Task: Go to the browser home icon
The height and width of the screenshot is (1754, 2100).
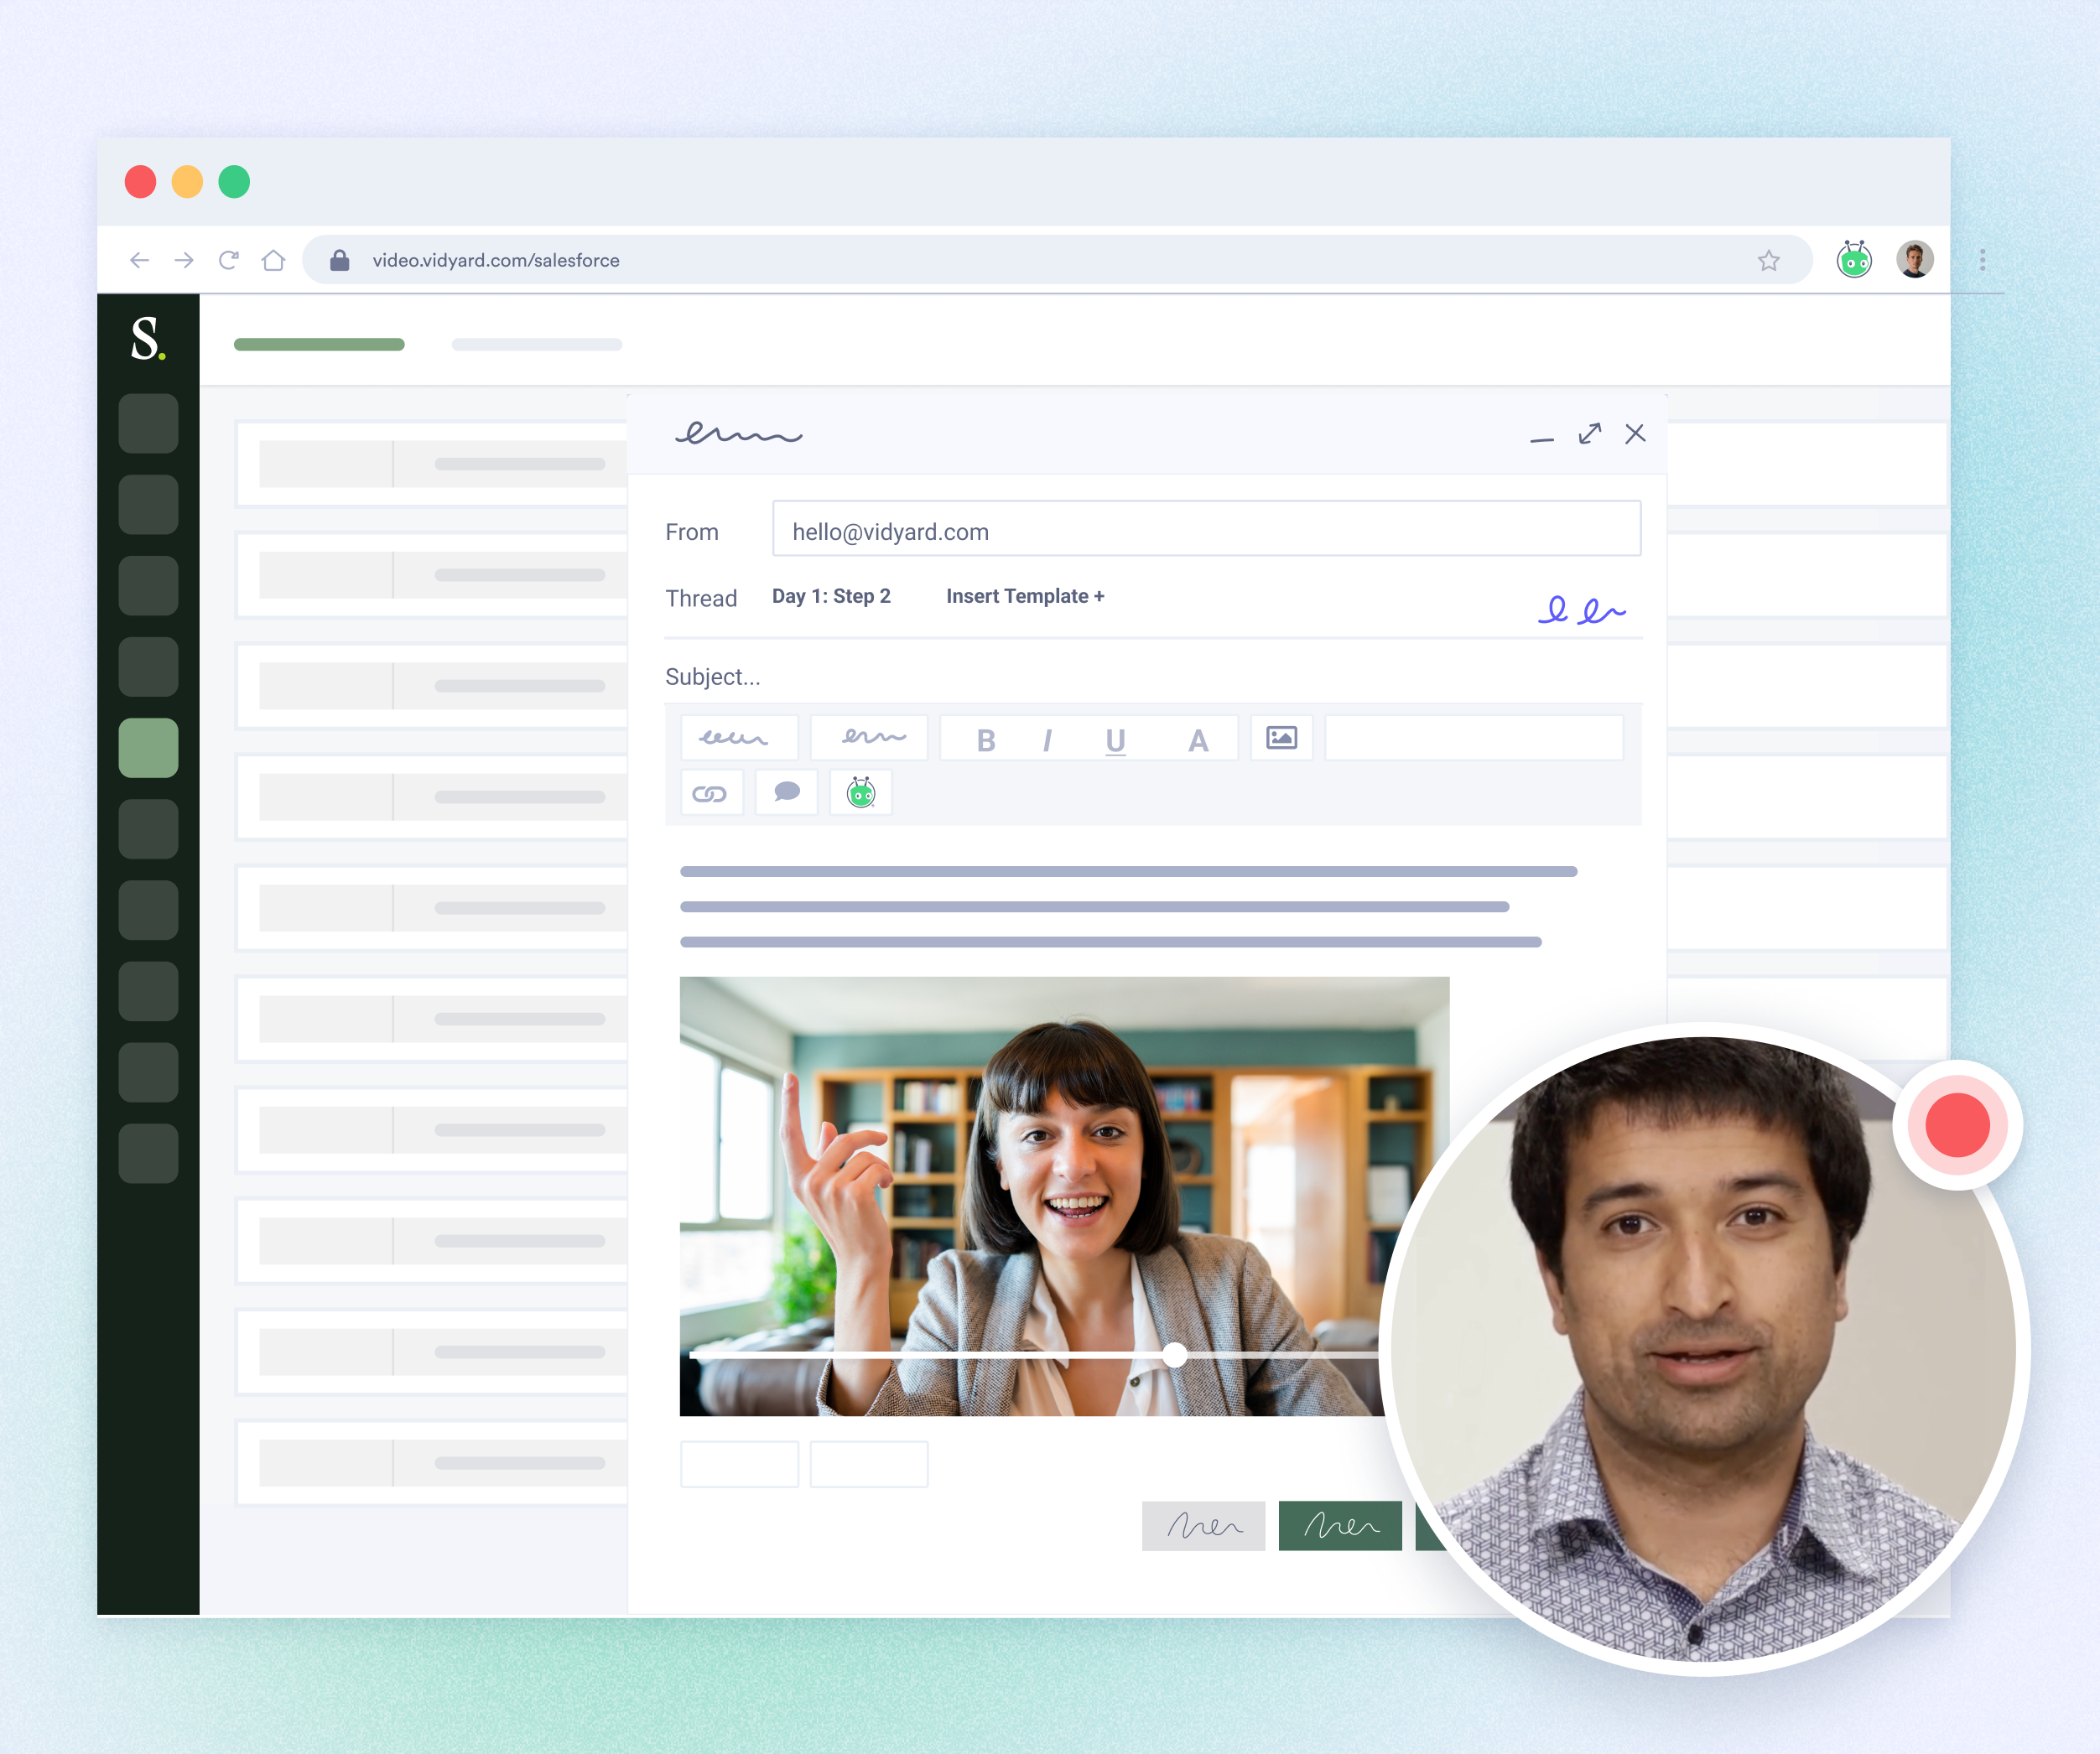Action: pyautogui.click(x=273, y=260)
